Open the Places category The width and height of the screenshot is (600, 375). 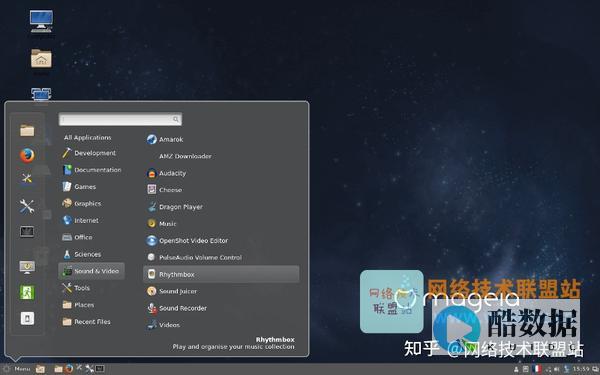(78, 305)
